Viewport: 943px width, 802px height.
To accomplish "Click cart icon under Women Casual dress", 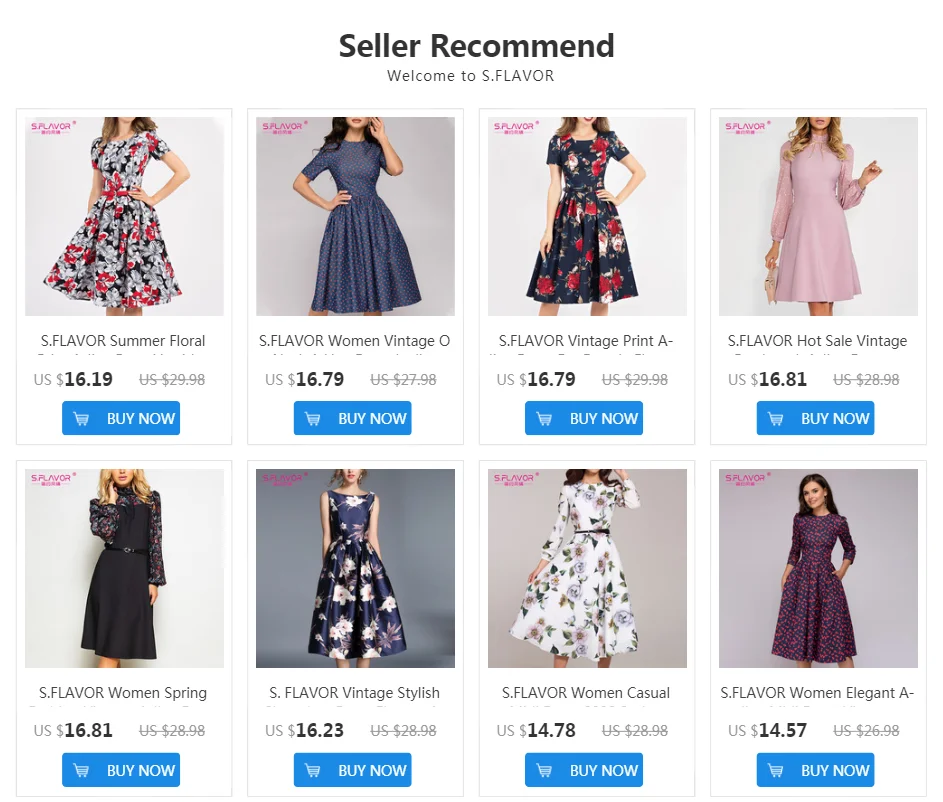I will 544,770.
